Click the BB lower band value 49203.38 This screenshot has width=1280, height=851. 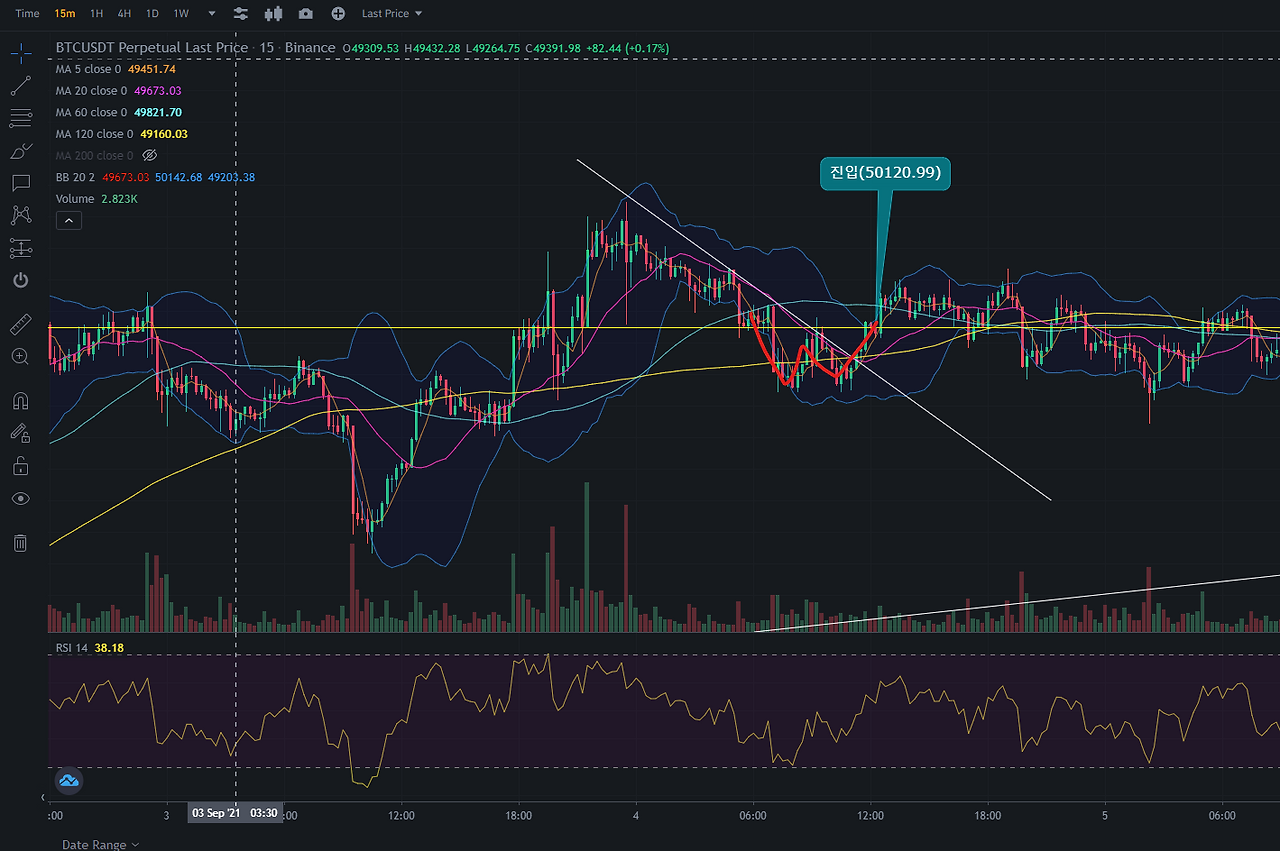(231, 178)
